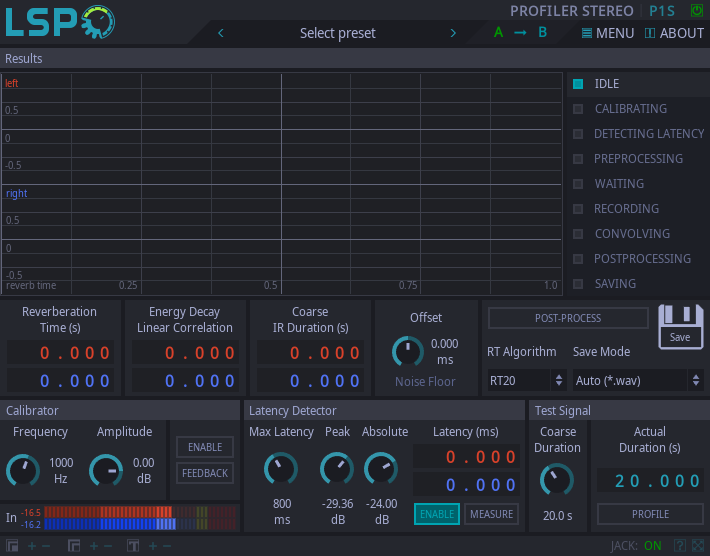The width and height of the screenshot is (710, 556).
Task: Click the font scaling T icon
Action: [133, 546]
